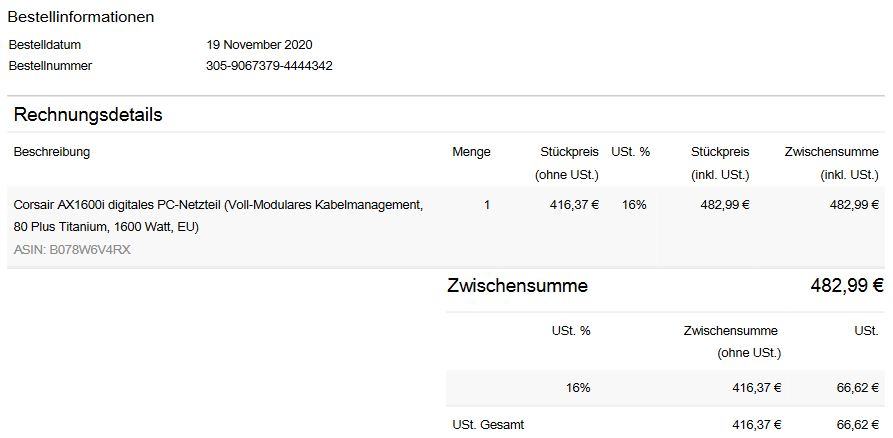Click the ASIN B078W6V4RX text
Viewport: 893px width, 438px height.
point(72,249)
